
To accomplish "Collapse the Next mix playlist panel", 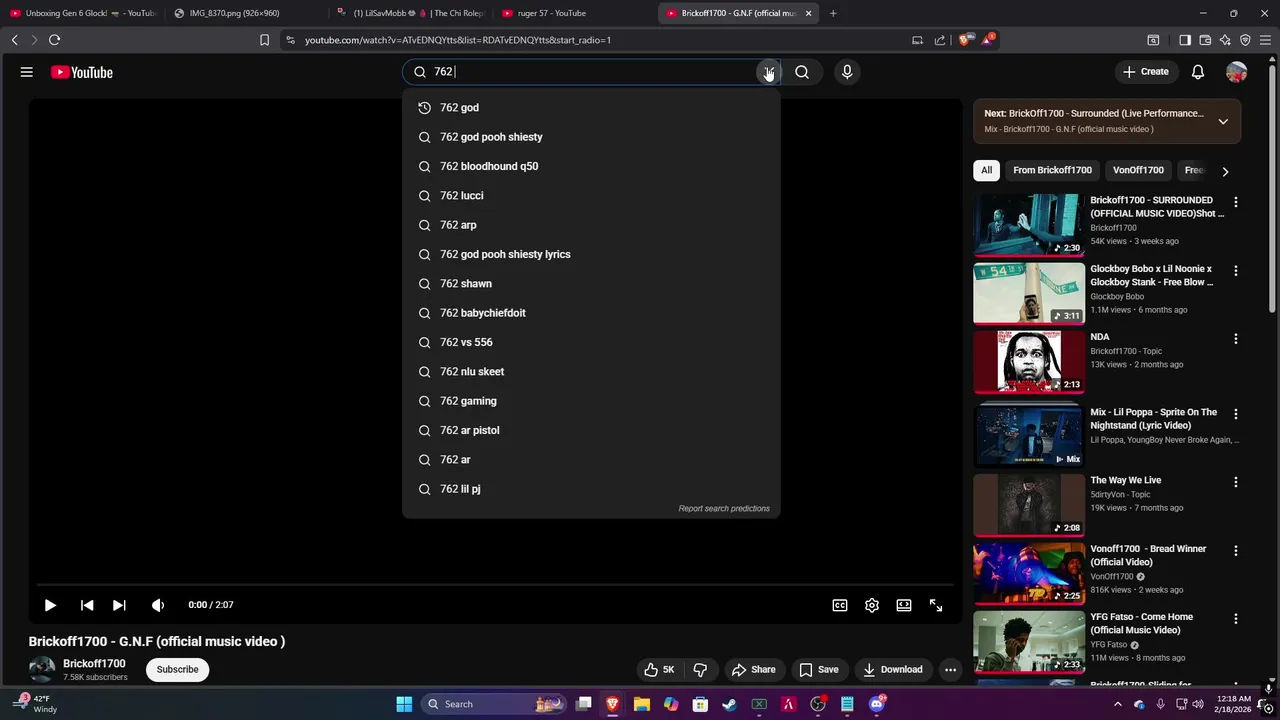I will tap(1223, 121).
